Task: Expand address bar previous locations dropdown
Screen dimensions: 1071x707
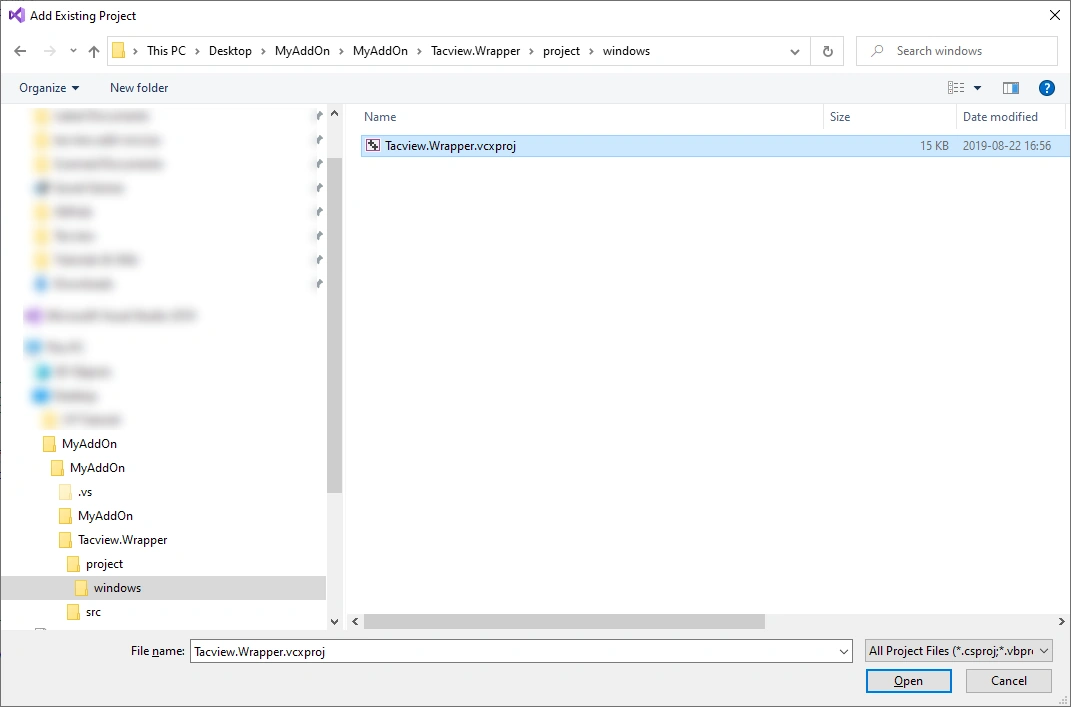Action: [x=794, y=51]
